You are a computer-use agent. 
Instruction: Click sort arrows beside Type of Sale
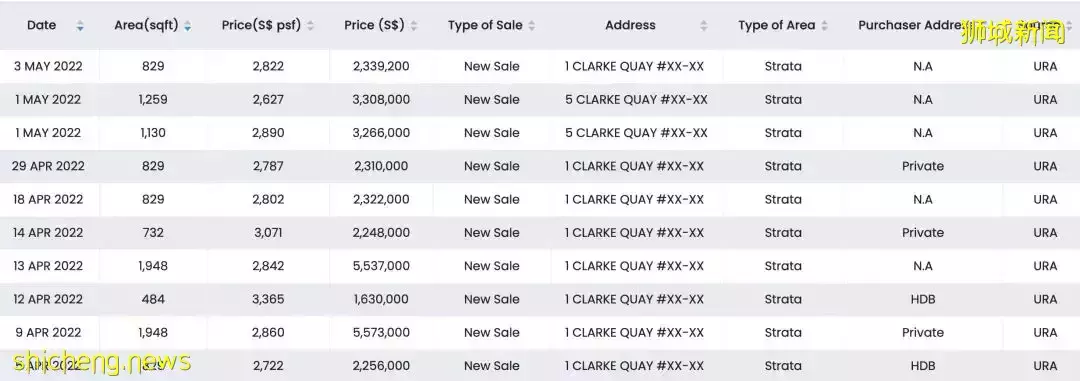(x=532, y=25)
